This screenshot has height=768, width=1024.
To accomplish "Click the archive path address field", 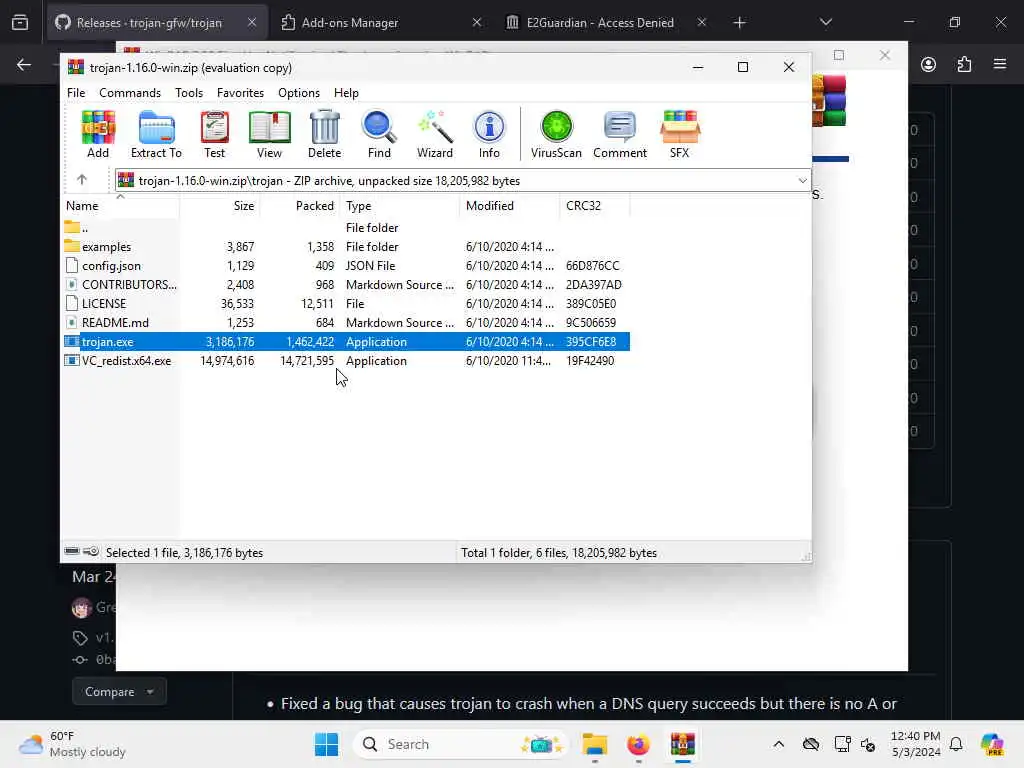I will tap(462, 180).
